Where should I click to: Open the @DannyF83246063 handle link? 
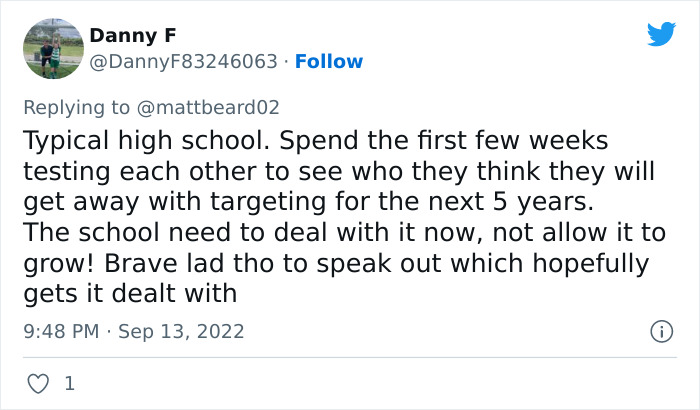(183, 62)
